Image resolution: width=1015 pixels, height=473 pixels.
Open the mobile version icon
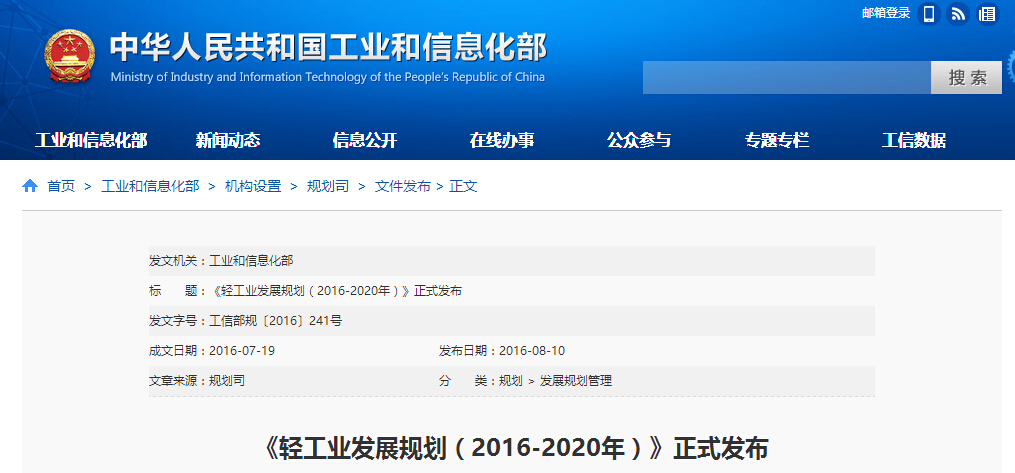pos(929,14)
